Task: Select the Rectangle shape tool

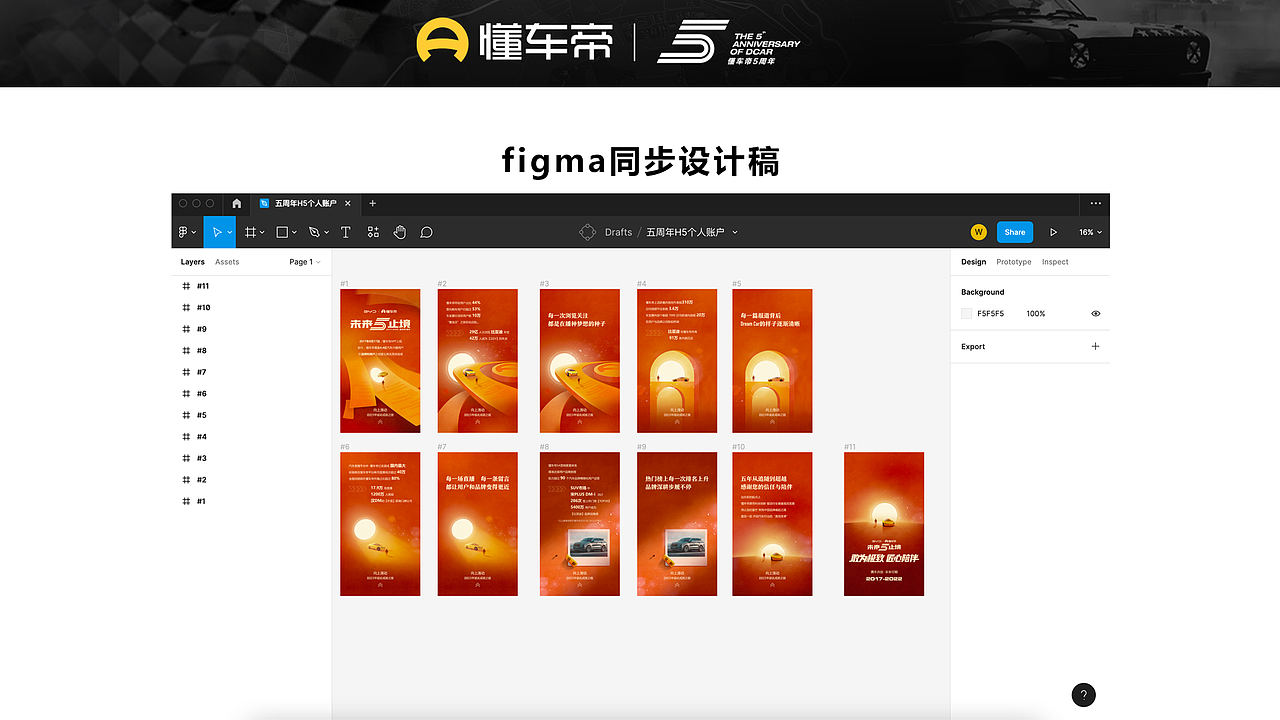Action: pyautogui.click(x=282, y=232)
